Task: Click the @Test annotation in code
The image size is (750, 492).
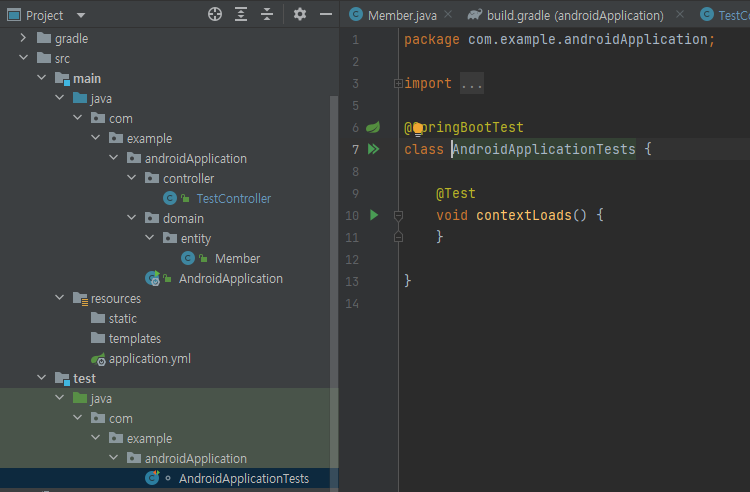Action: 456,193
